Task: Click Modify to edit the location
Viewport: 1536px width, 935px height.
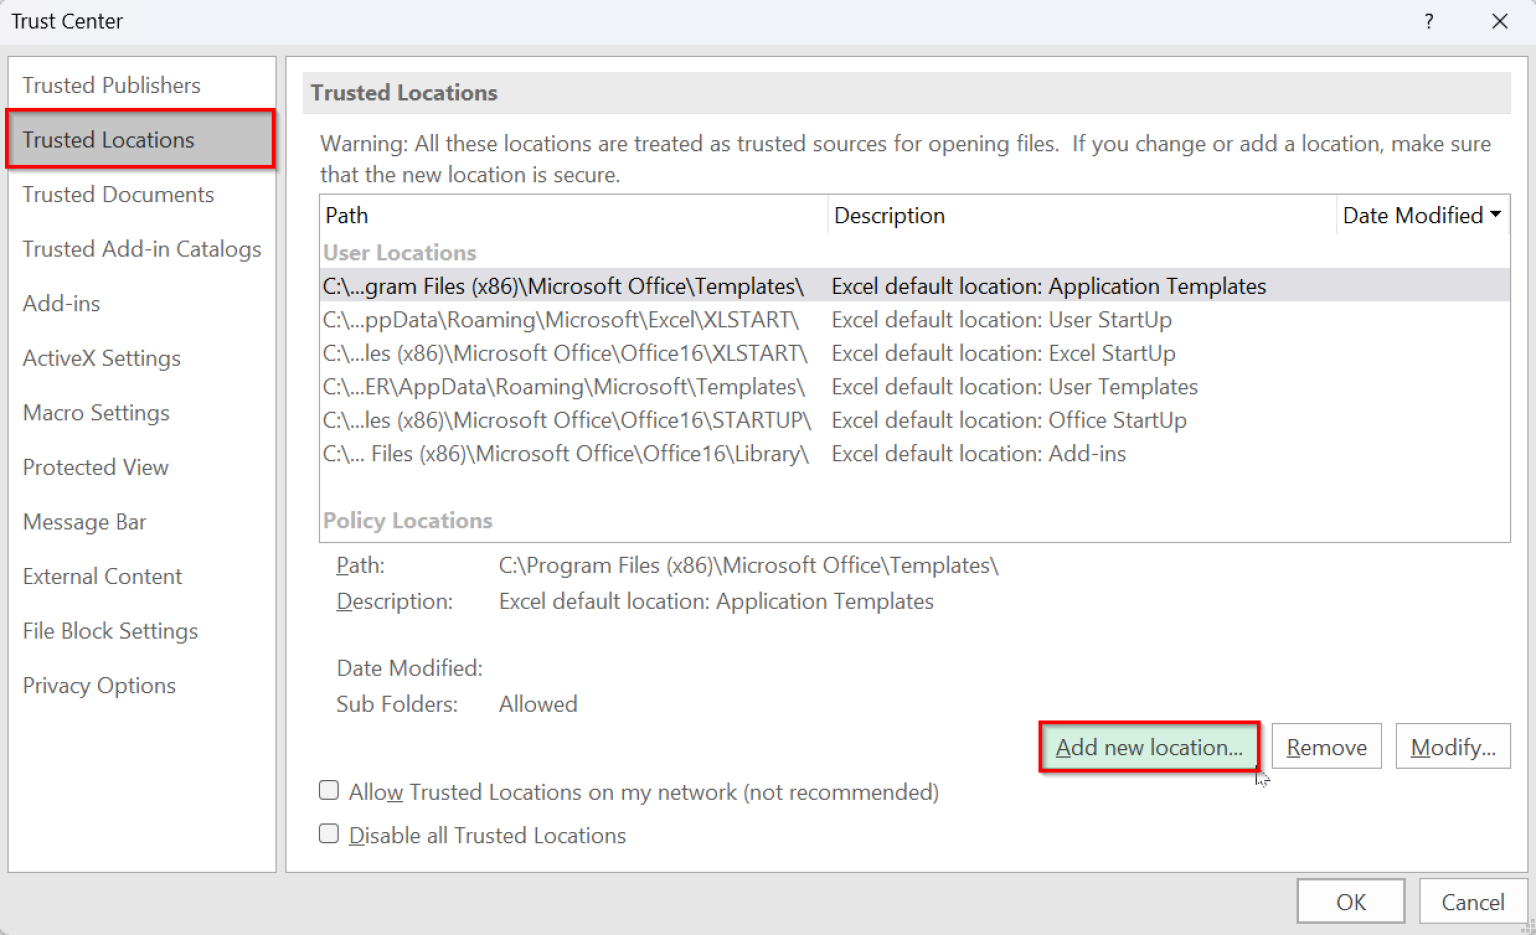Action: click(x=1452, y=746)
